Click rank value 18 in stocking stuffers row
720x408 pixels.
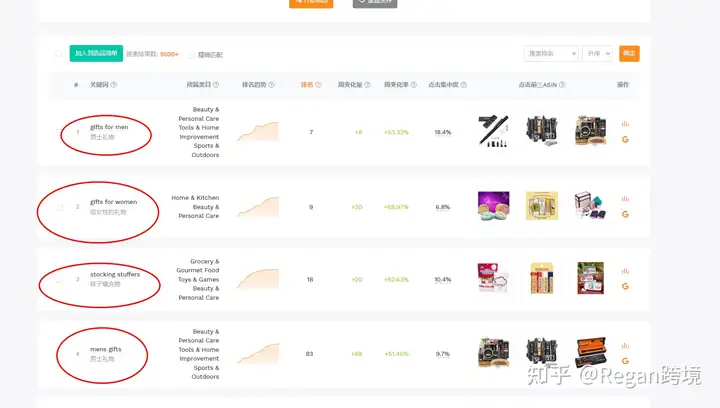[310, 279]
